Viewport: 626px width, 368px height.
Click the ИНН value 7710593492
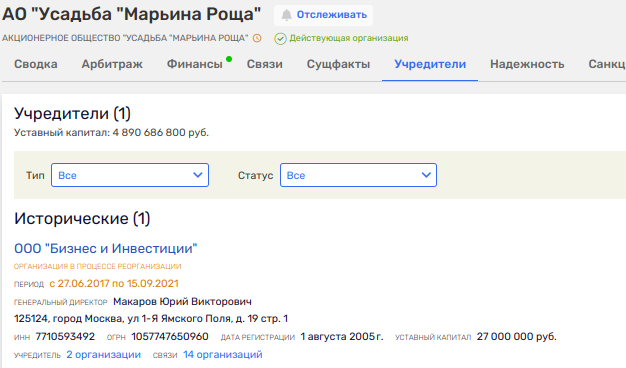[65, 336]
